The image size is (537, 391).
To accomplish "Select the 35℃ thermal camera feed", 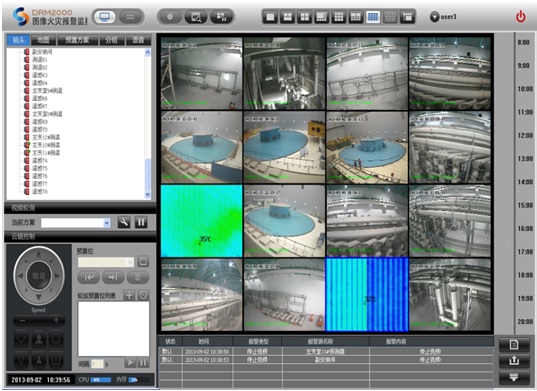I will coord(201,221).
